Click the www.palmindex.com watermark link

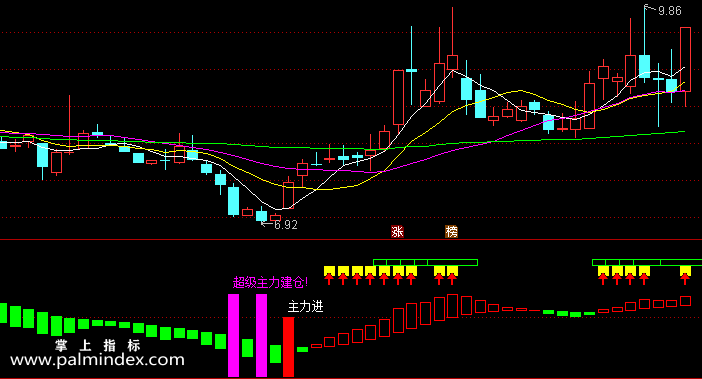click(x=97, y=360)
